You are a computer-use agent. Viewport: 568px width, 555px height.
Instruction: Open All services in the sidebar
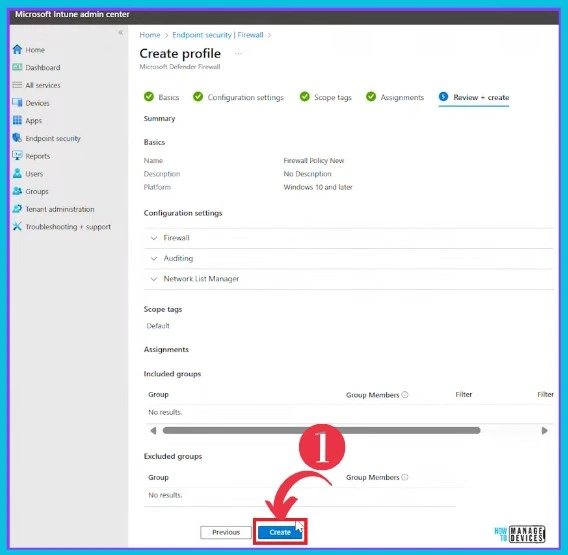(x=43, y=85)
